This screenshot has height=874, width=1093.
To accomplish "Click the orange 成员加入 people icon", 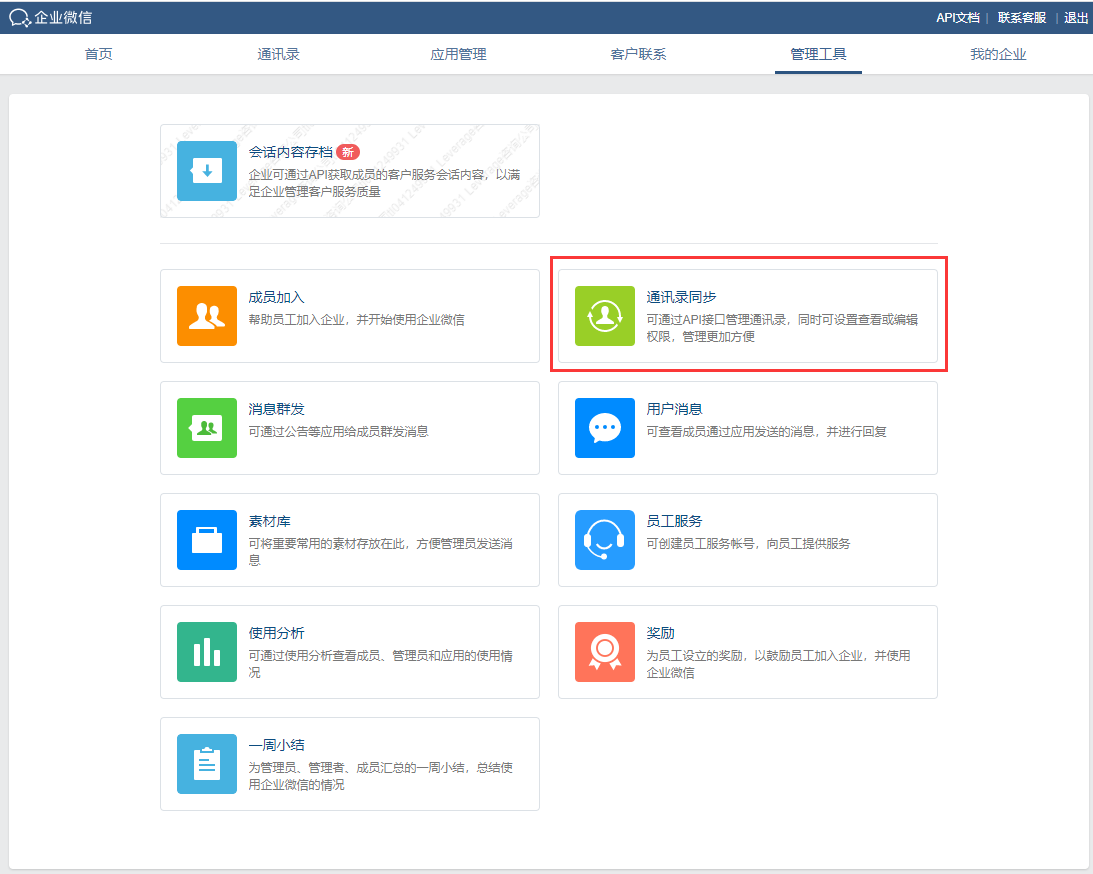I will [x=207, y=316].
